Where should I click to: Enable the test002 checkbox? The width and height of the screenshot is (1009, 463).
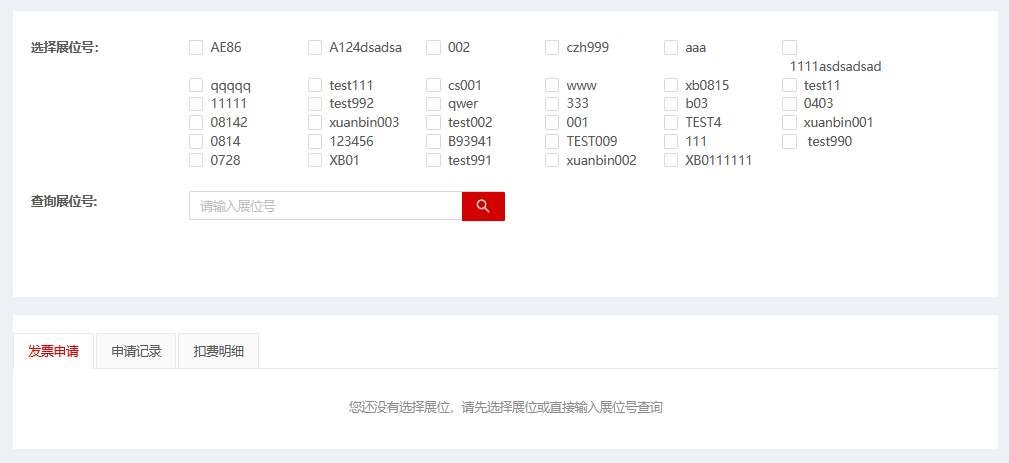434,123
